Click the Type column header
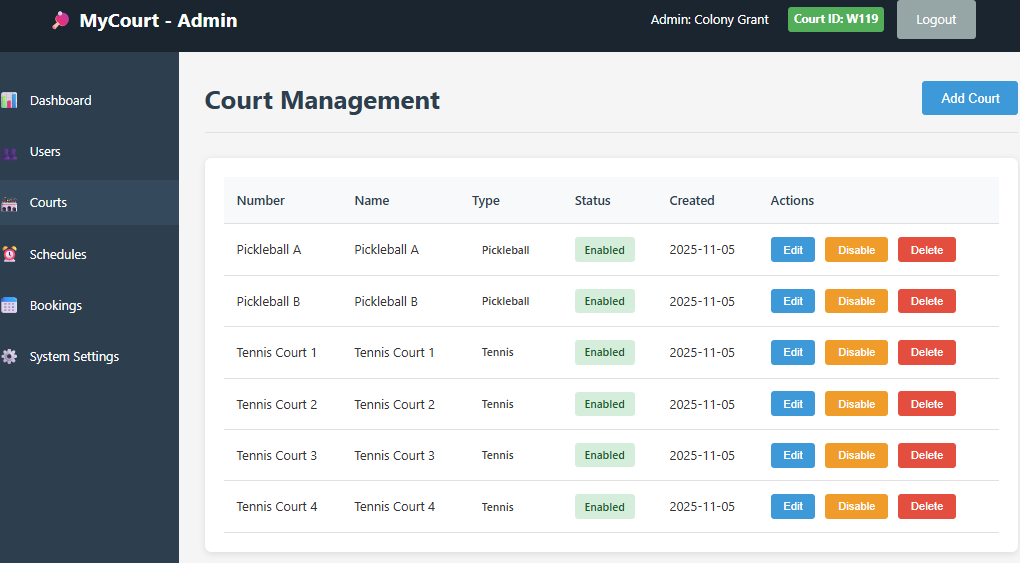The width and height of the screenshot is (1020, 563). pyautogui.click(x=486, y=200)
